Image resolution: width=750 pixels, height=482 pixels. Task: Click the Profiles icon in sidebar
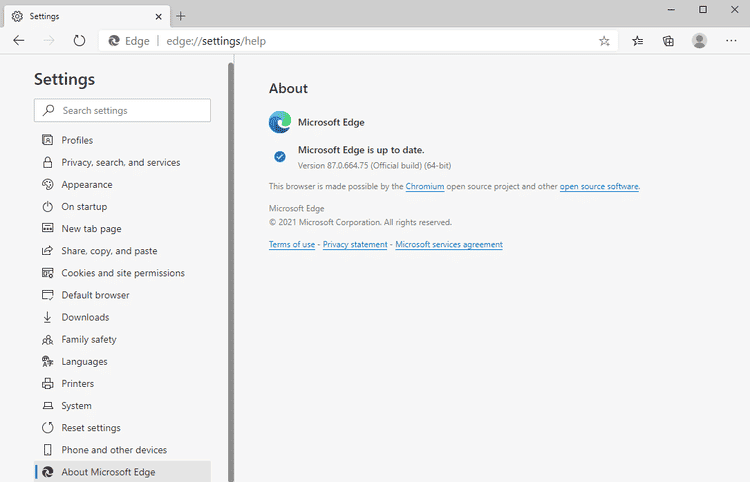pos(47,140)
